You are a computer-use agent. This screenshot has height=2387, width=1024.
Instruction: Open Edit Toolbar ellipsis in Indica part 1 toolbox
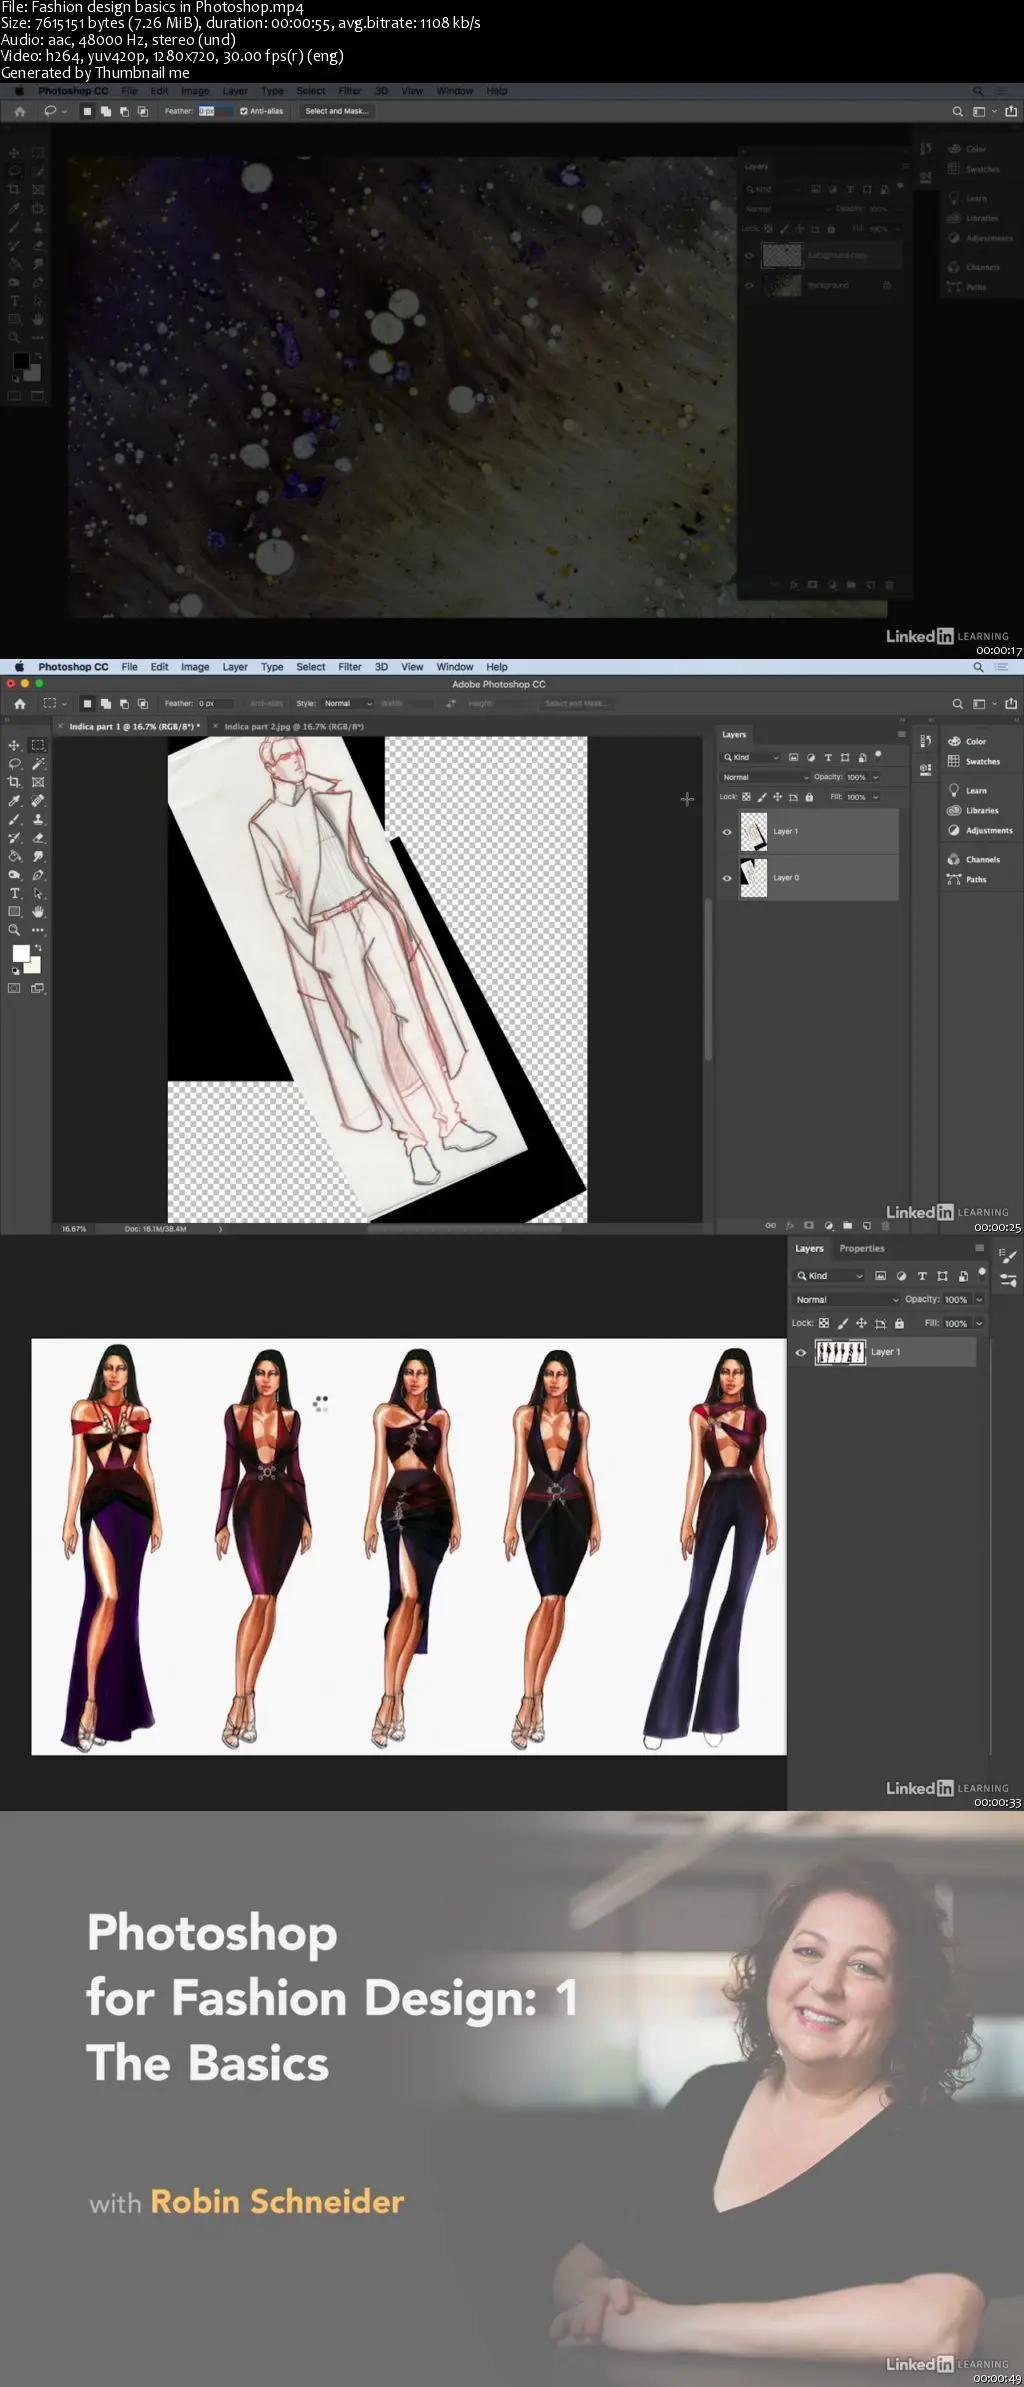click(x=38, y=930)
